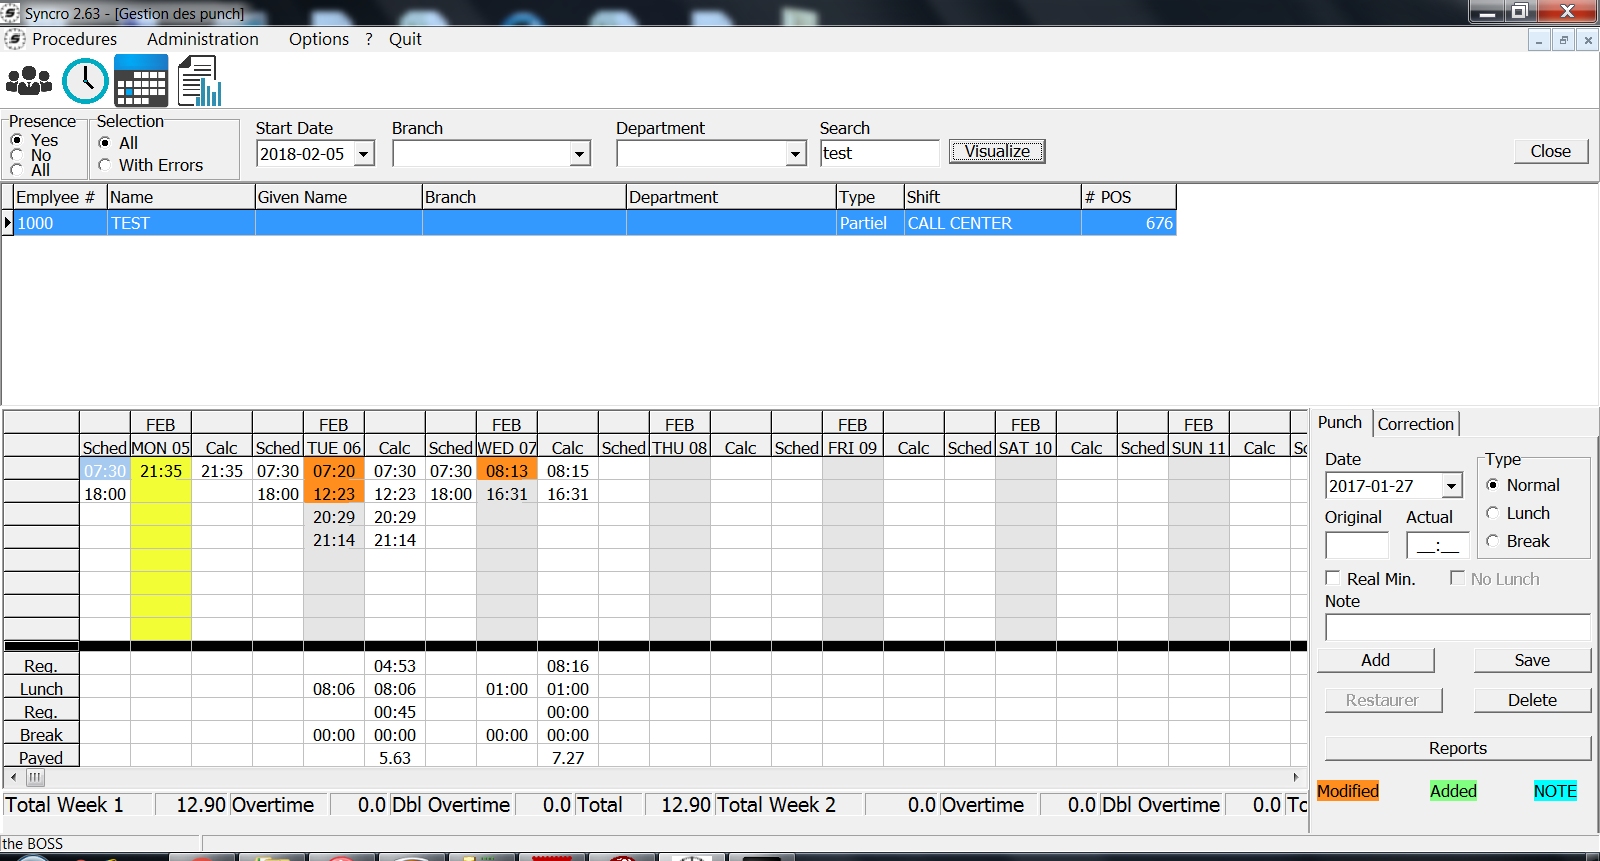Open the Branch dropdown list
1600x861 pixels.
pyautogui.click(x=579, y=154)
